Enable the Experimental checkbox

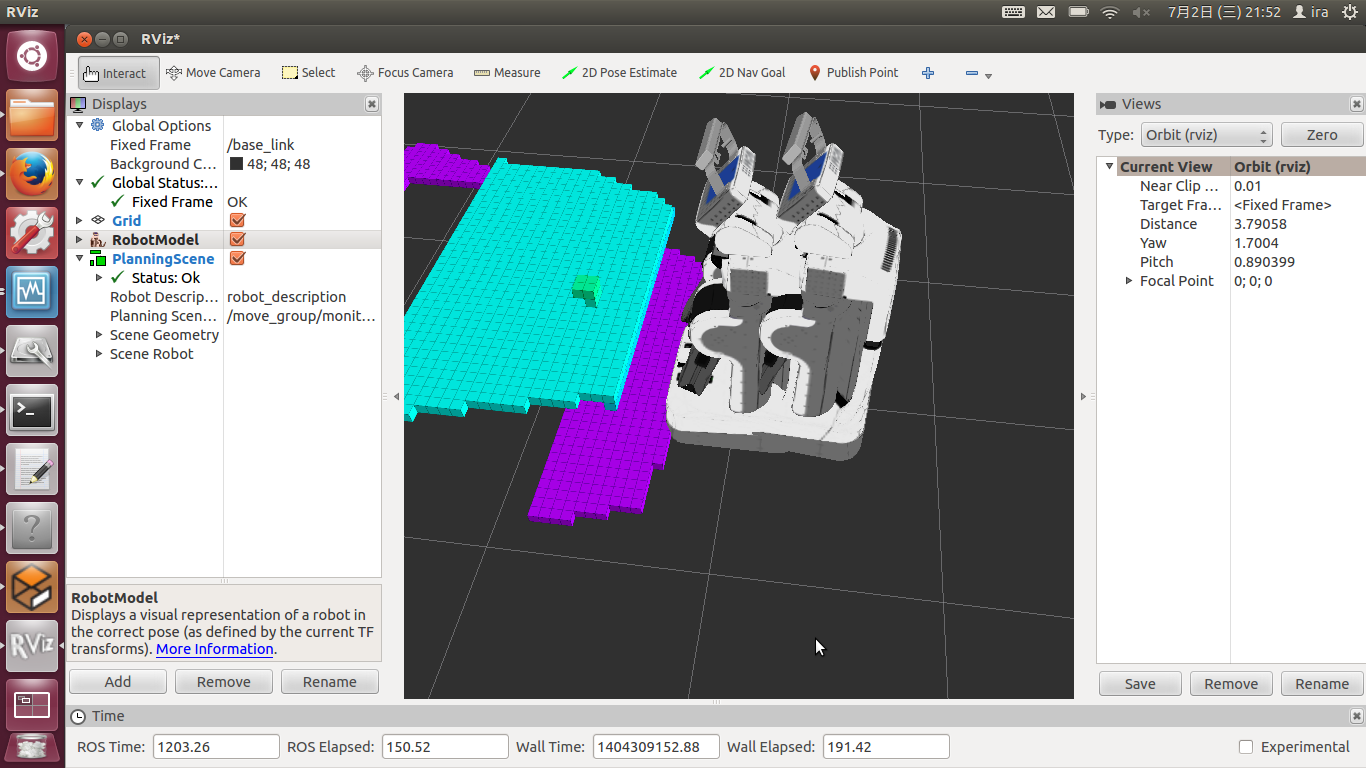(1246, 747)
